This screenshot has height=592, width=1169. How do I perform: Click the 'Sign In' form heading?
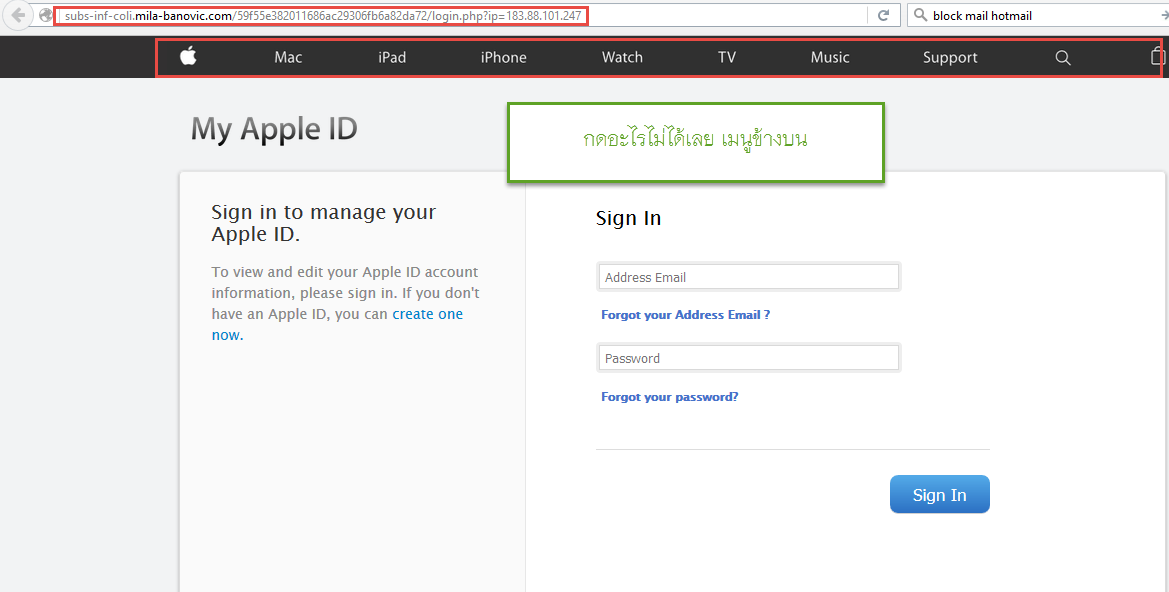(628, 218)
